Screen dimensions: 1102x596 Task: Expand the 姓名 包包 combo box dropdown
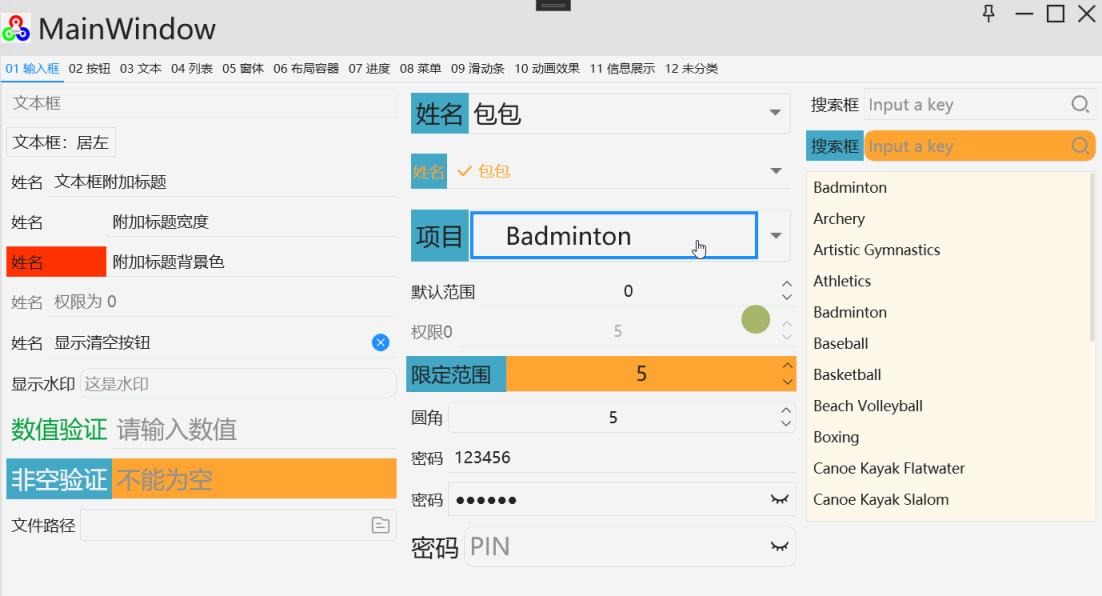pyautogui.click(x=774, y=113)
